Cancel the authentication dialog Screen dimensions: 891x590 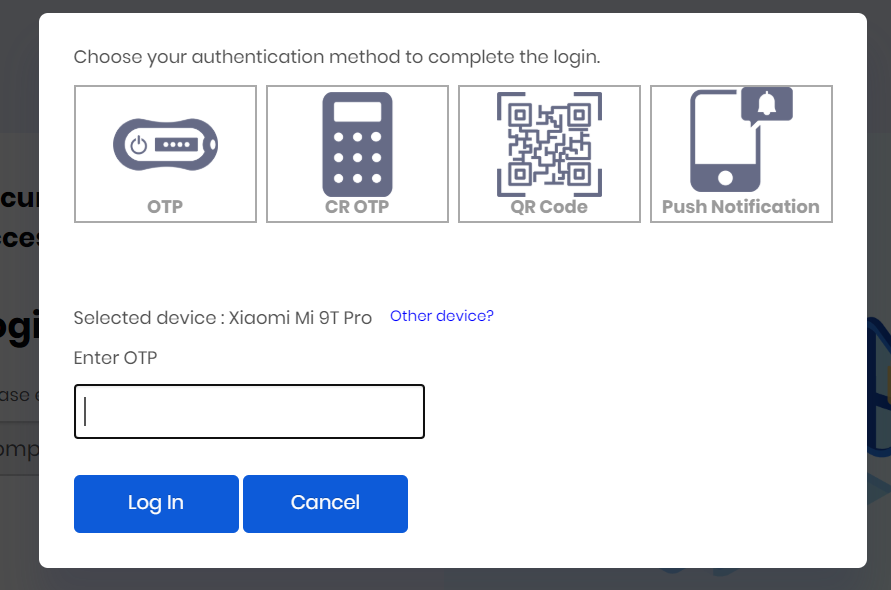pos(325,503)
